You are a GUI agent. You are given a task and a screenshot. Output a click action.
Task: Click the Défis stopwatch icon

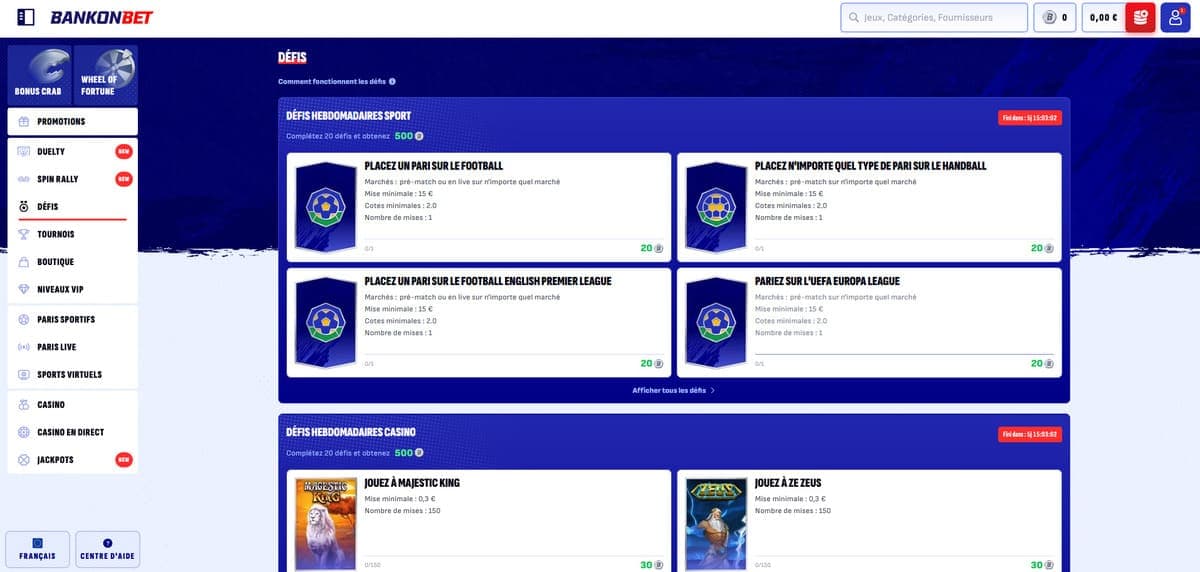click(24, 207)
